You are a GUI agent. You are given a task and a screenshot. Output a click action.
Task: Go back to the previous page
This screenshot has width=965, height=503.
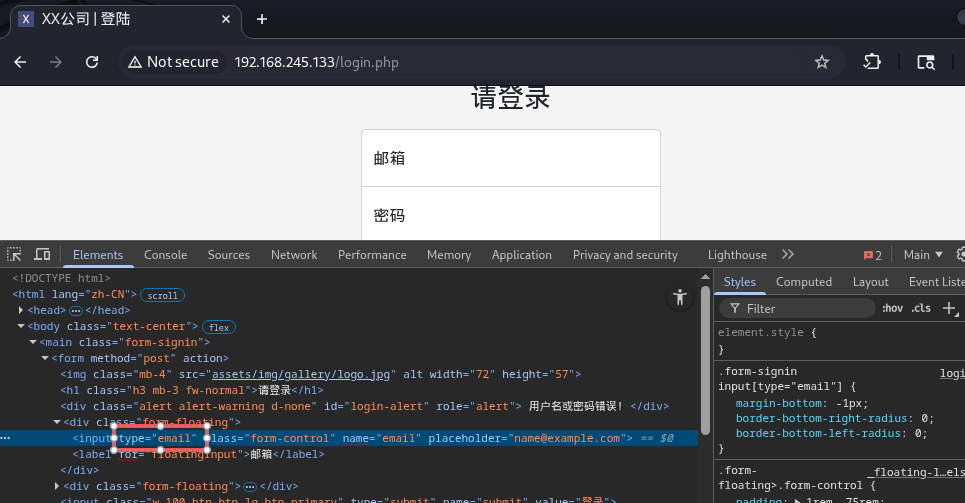tap(20, 62)
